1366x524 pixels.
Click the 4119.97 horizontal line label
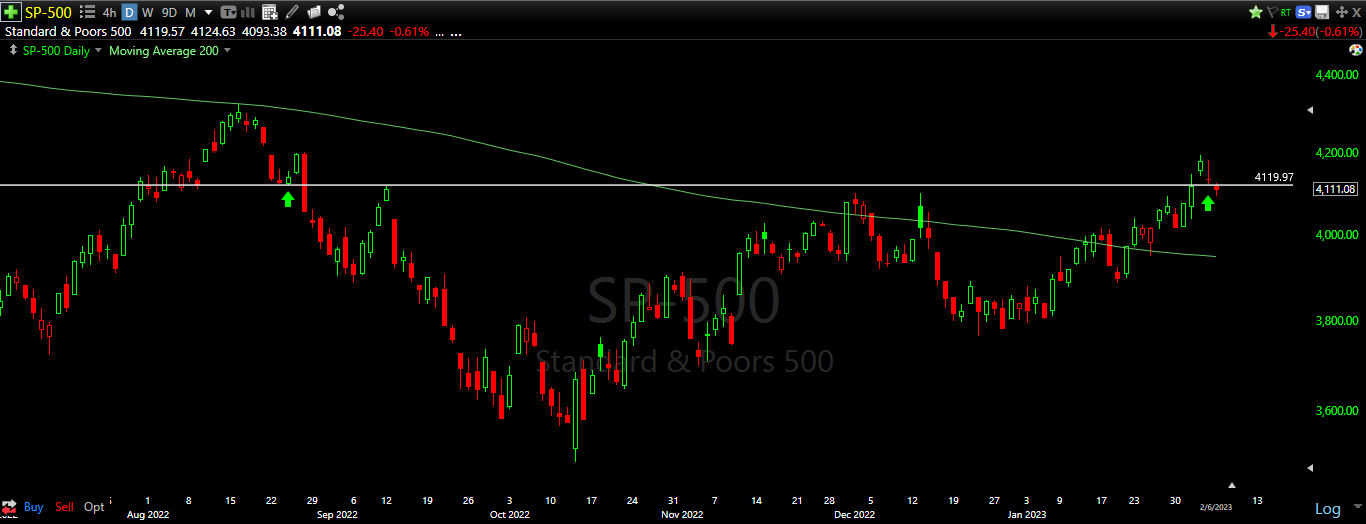coord(1273,177)
